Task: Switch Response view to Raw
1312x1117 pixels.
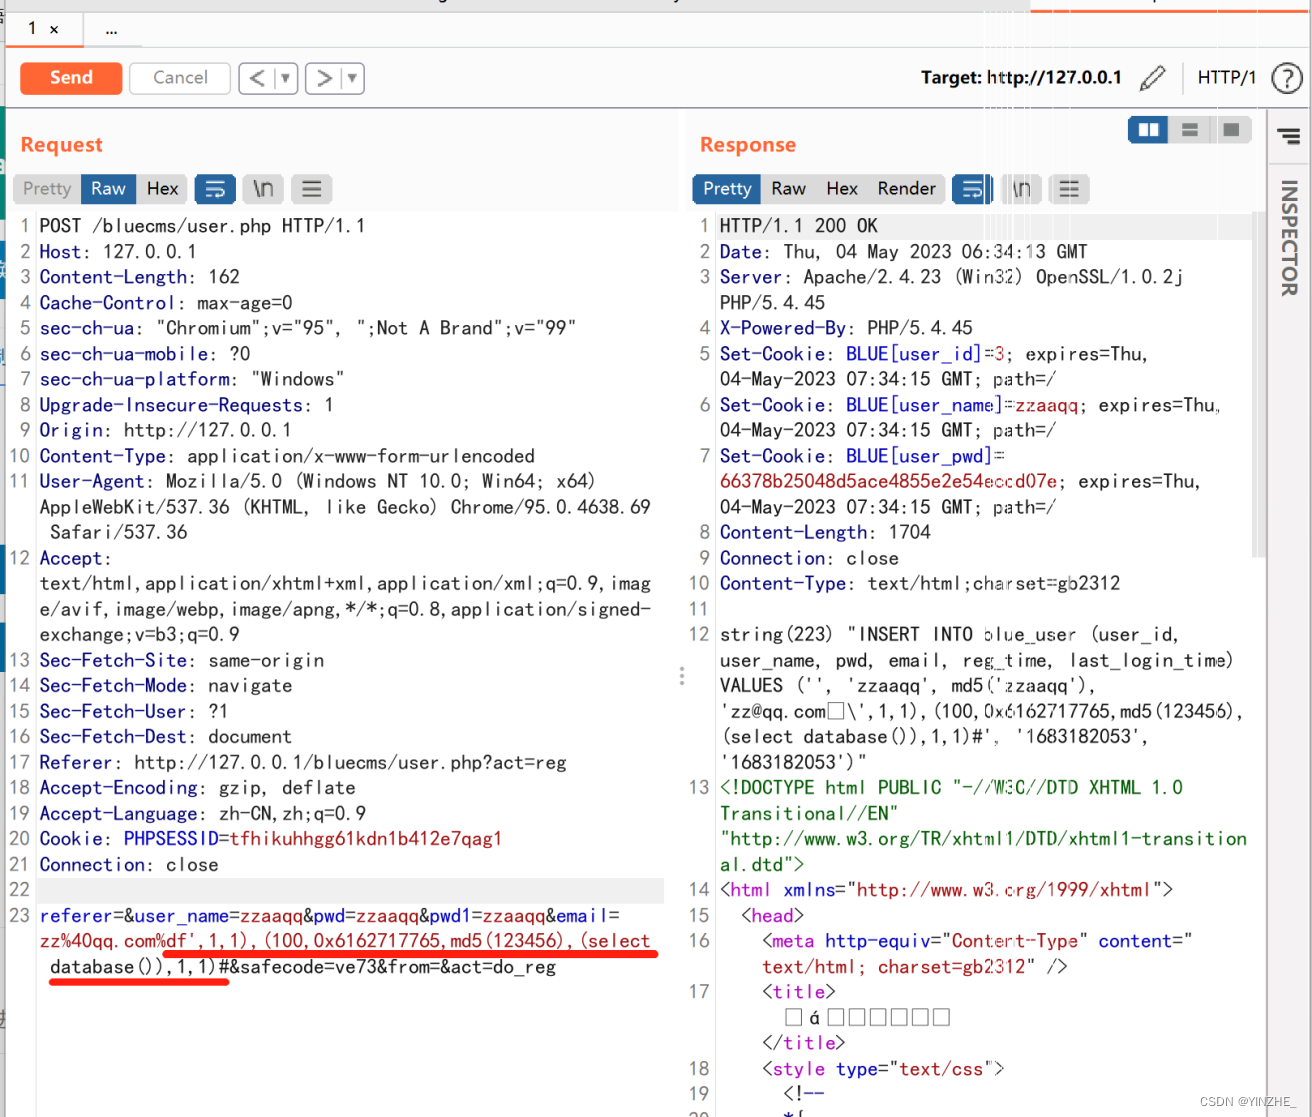Action: [x=788, y=189]
